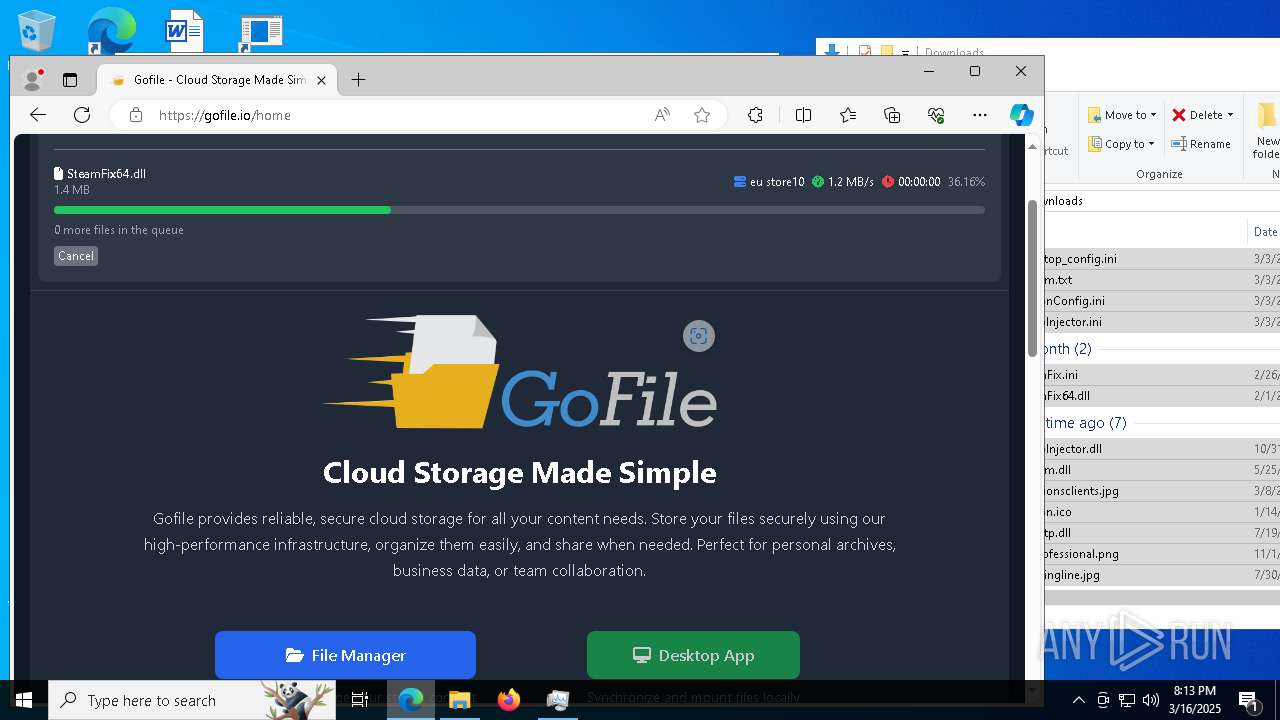Collapse the 'onth (2)' group header

[1068, 349]
